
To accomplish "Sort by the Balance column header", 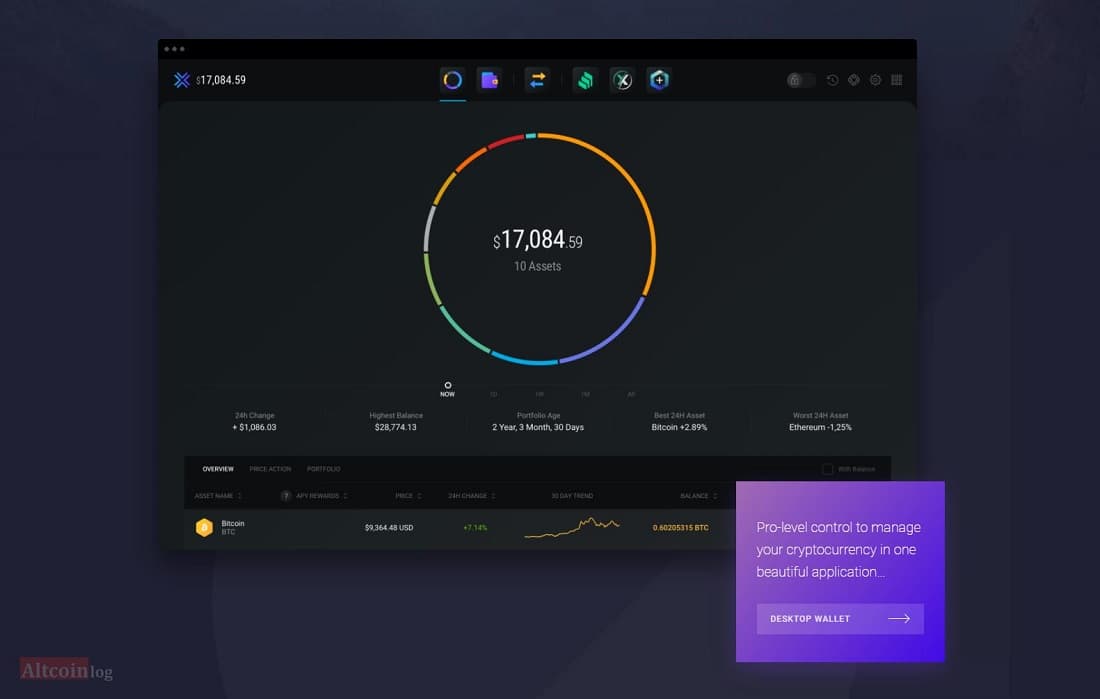I will click(x=699, y=496).
